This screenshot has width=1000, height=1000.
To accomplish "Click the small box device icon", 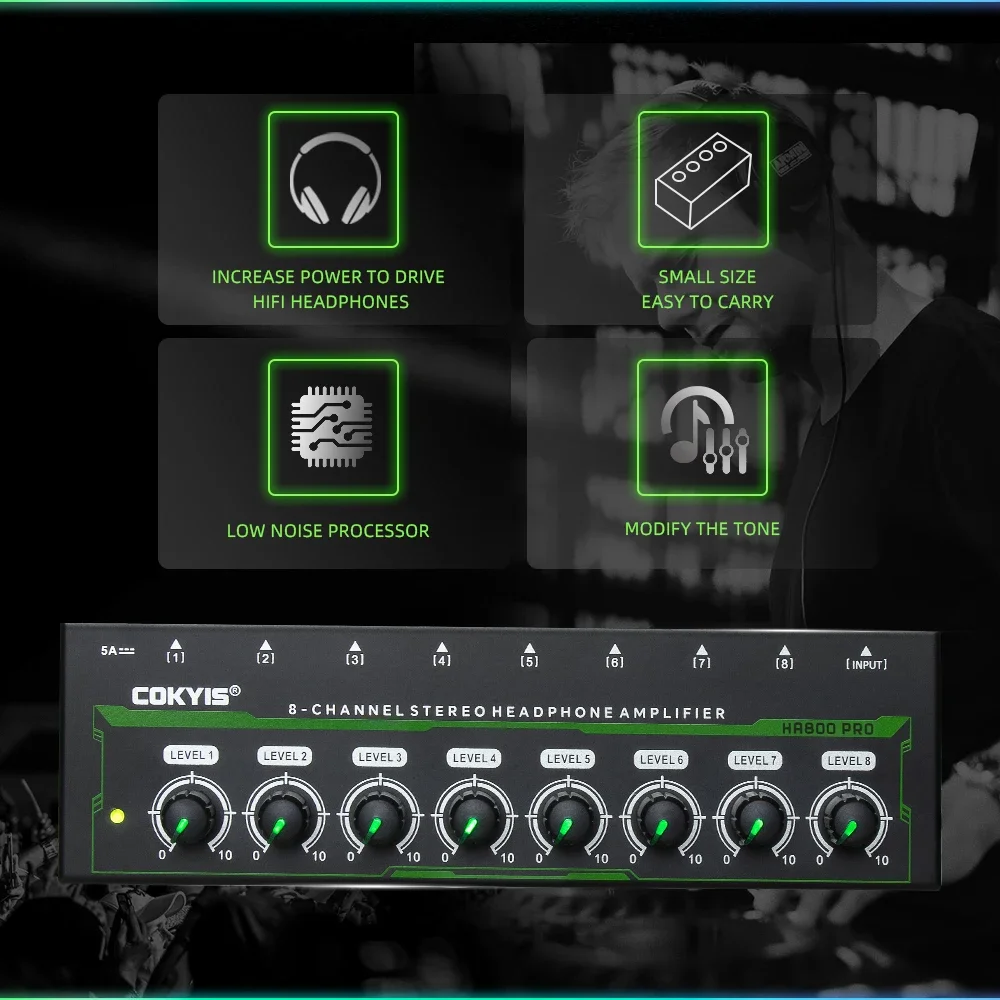I will pyautogui.click(x=703, y=180).
